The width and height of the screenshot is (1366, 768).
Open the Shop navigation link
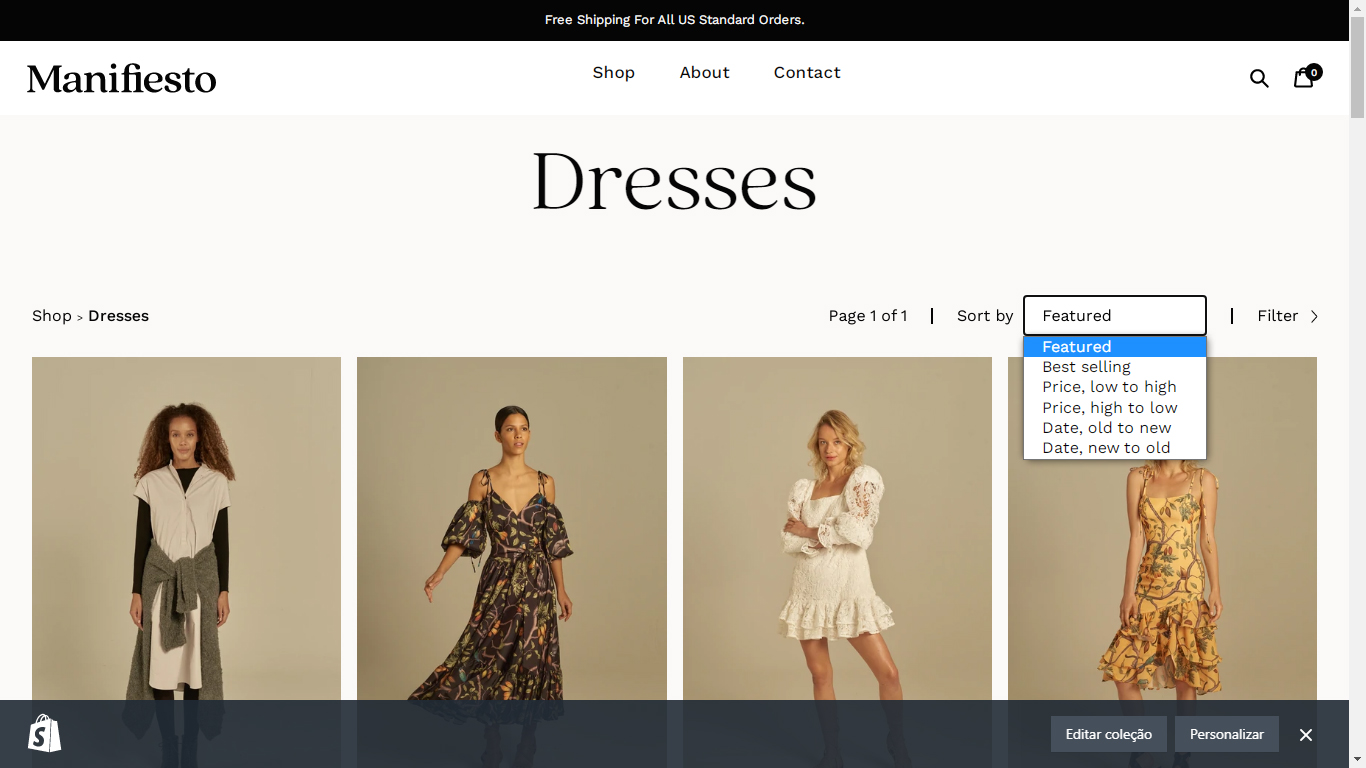(613, 73)
